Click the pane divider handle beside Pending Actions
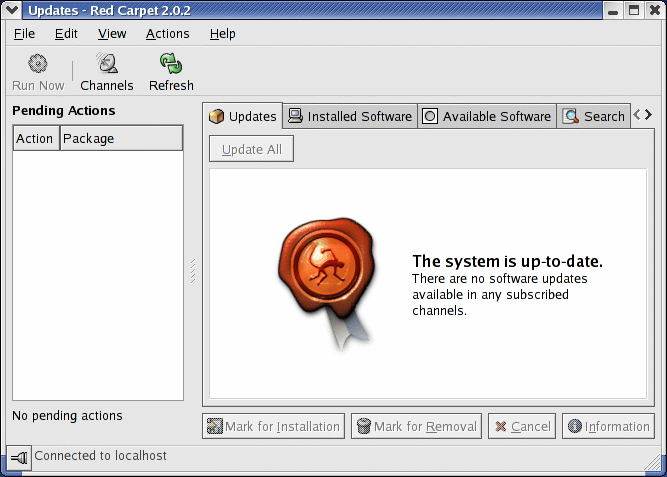667x477 pixels. (193, 270)
